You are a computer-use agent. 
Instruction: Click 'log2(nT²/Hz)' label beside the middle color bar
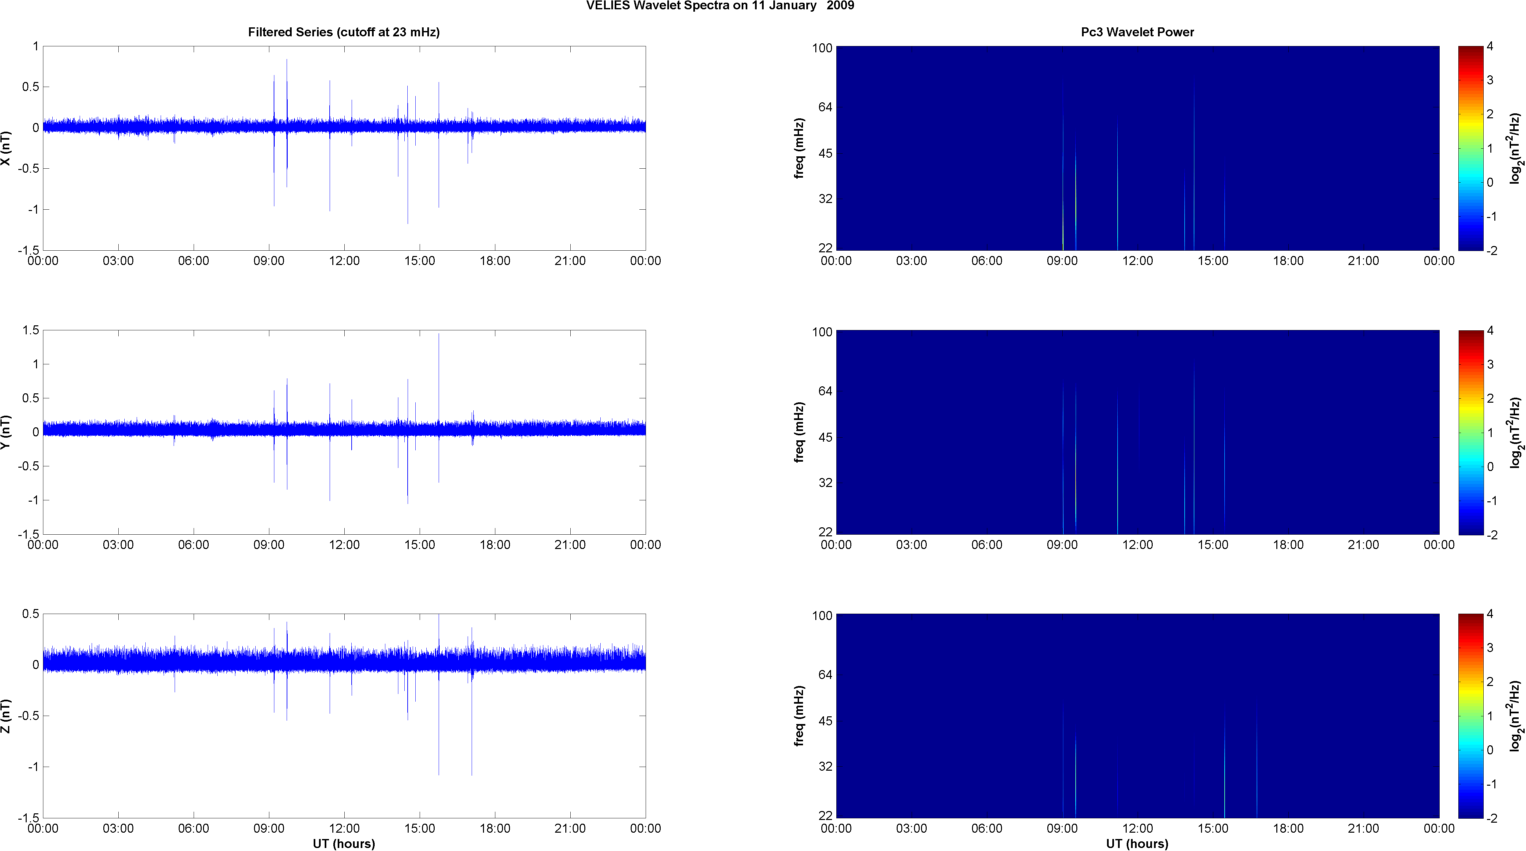(x=1517, y=432)
